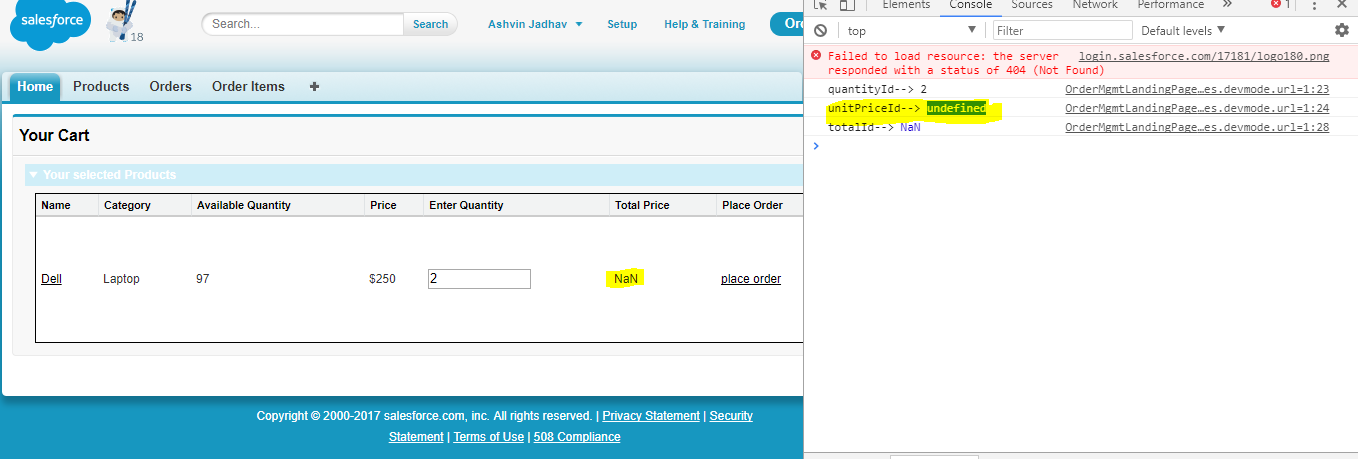Screen dimensions: 1358x459
Task: Open source link ending in 1:28
Action: click(x=1197, y=127)
